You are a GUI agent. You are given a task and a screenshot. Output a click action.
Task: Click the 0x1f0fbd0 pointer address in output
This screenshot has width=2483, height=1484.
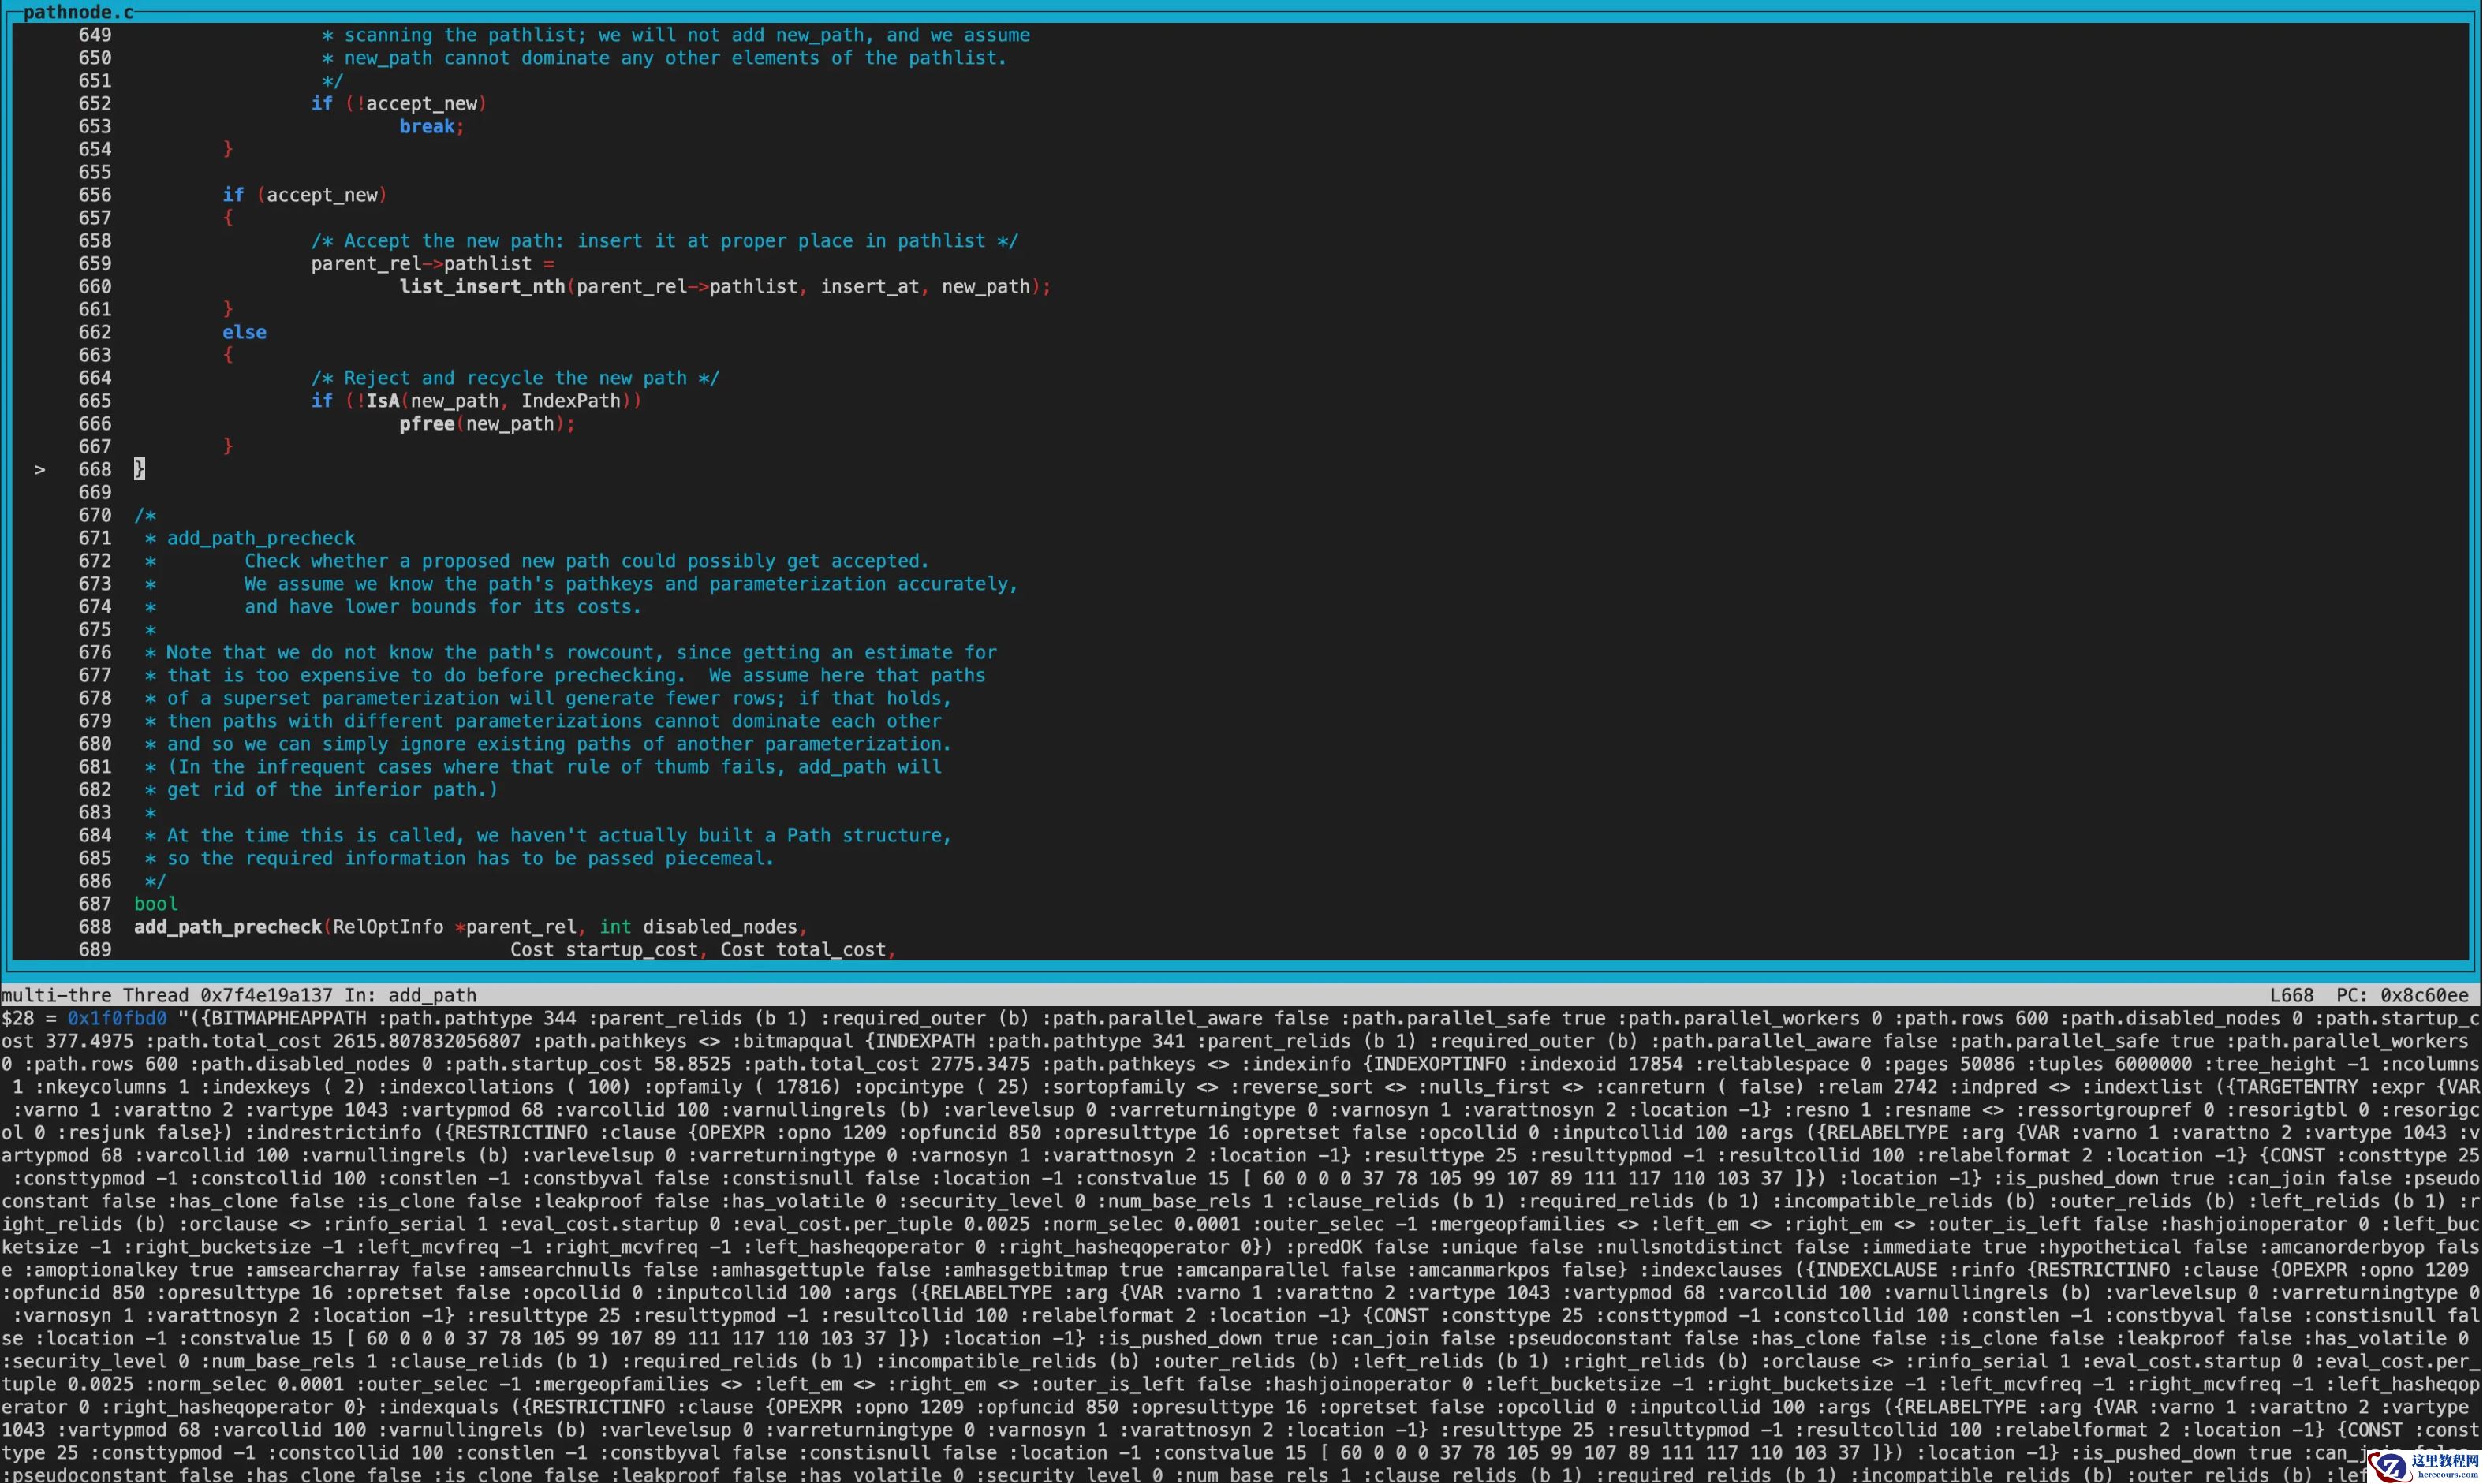pyautogui.click(x=117, y=1018)
